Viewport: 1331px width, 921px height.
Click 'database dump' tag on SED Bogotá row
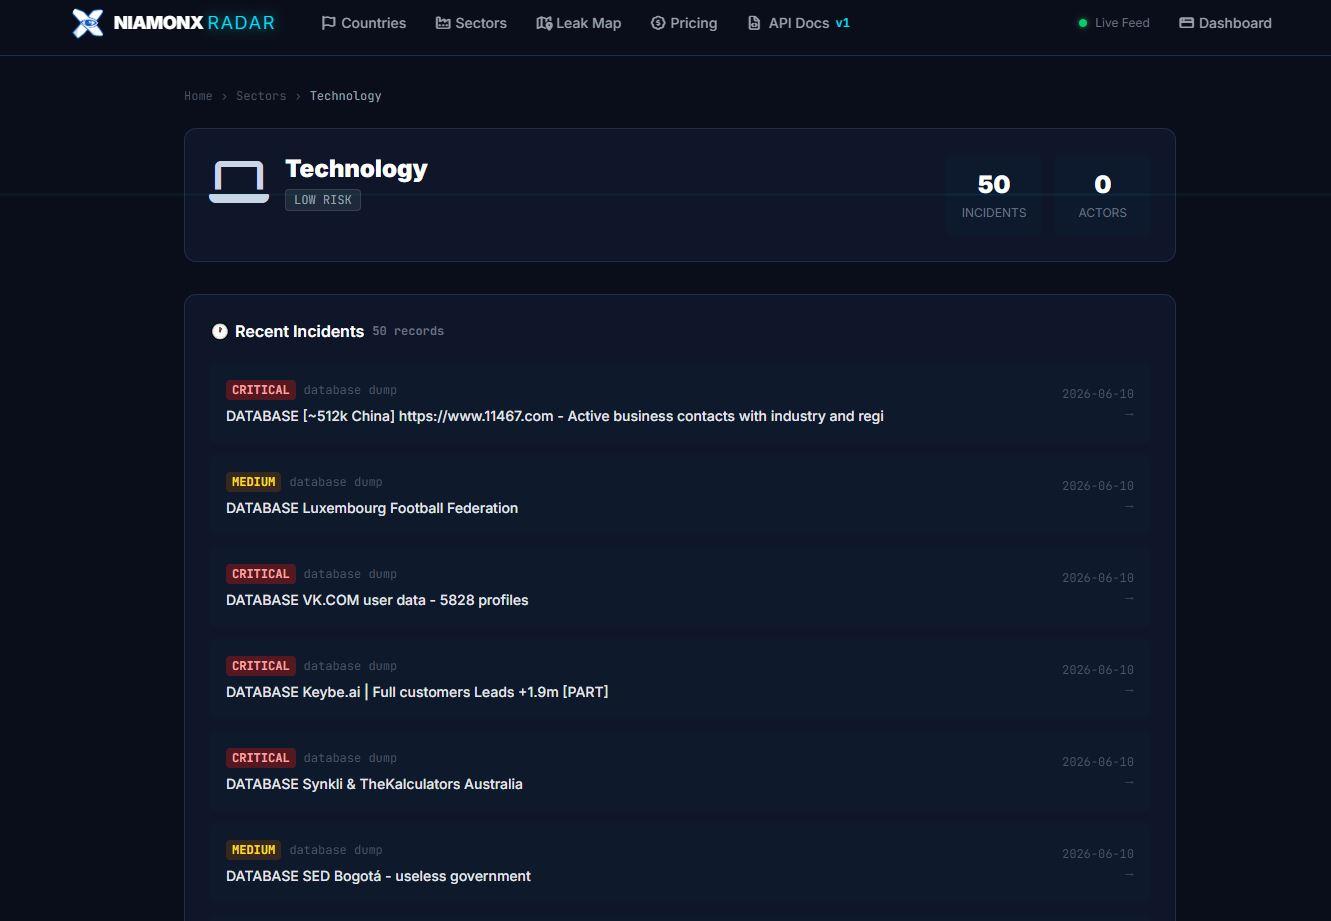(336, 850)
